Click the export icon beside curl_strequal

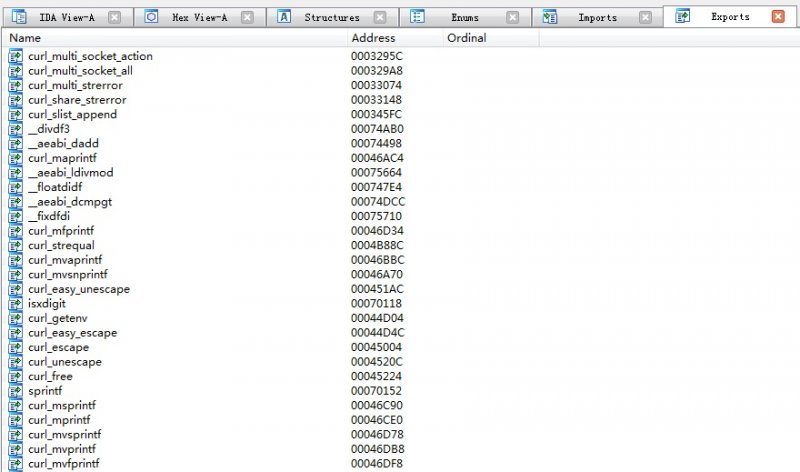[x=16, y=245]
